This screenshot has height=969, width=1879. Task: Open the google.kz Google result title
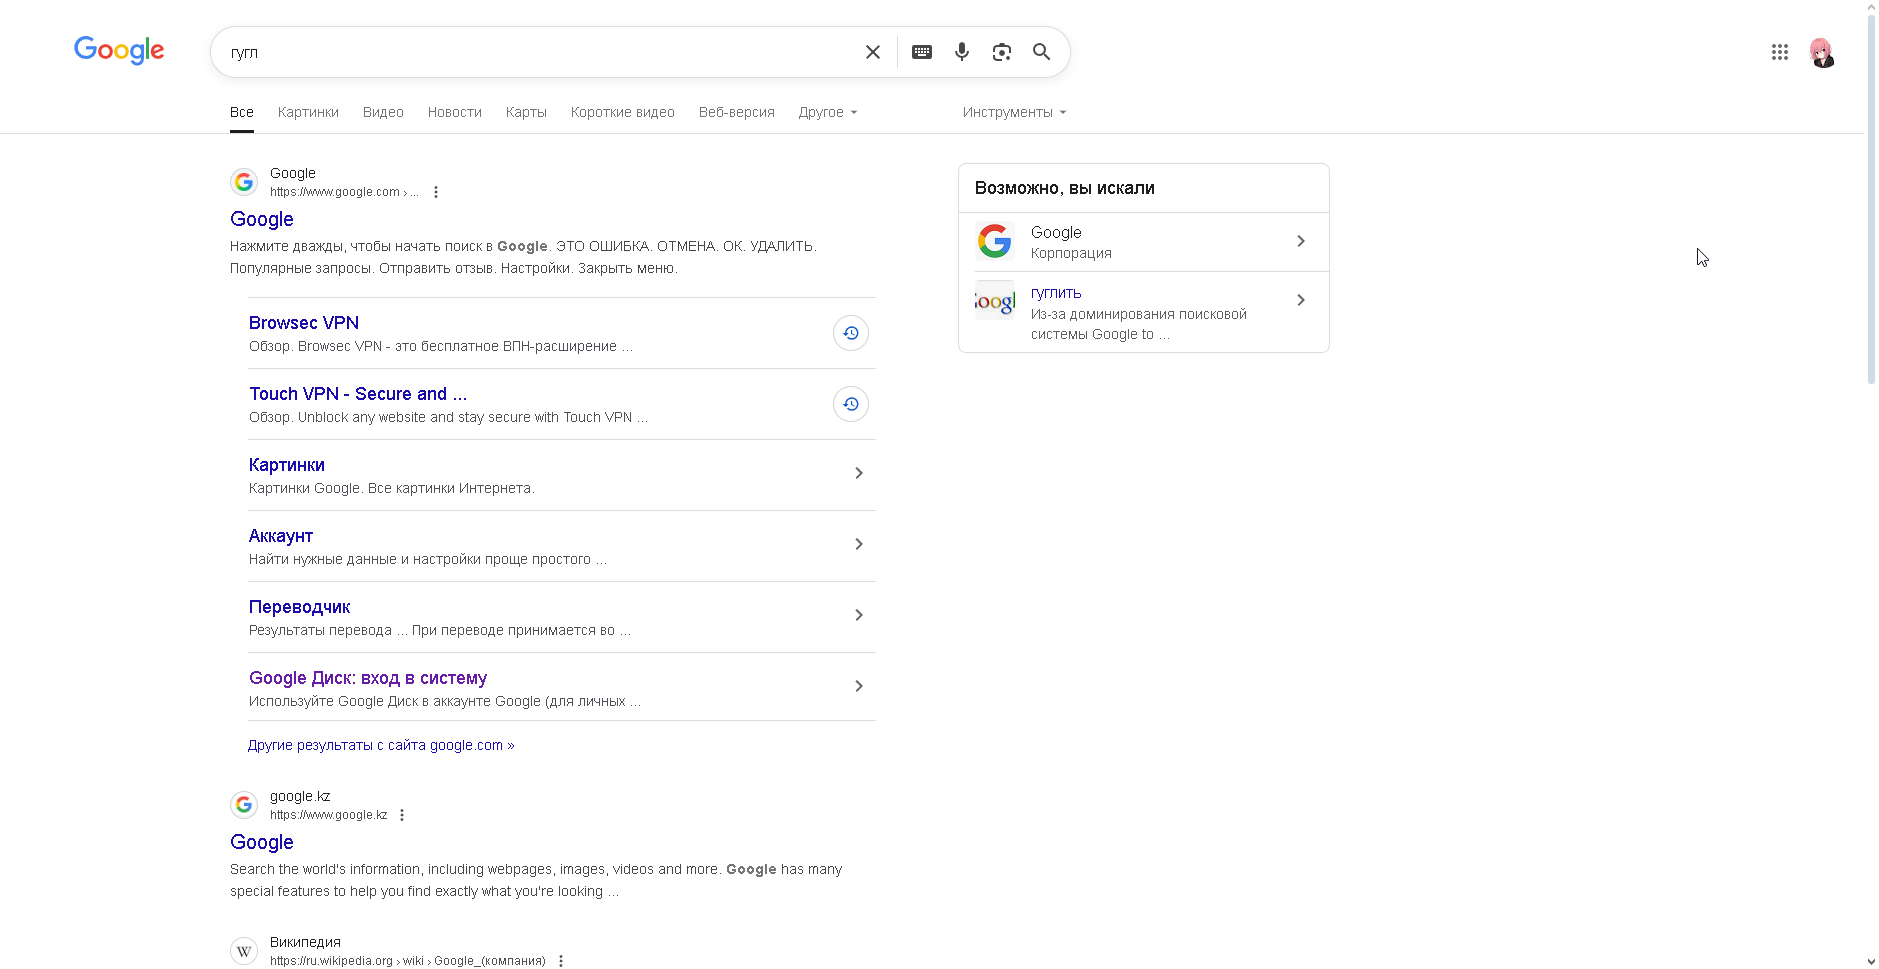262,842
